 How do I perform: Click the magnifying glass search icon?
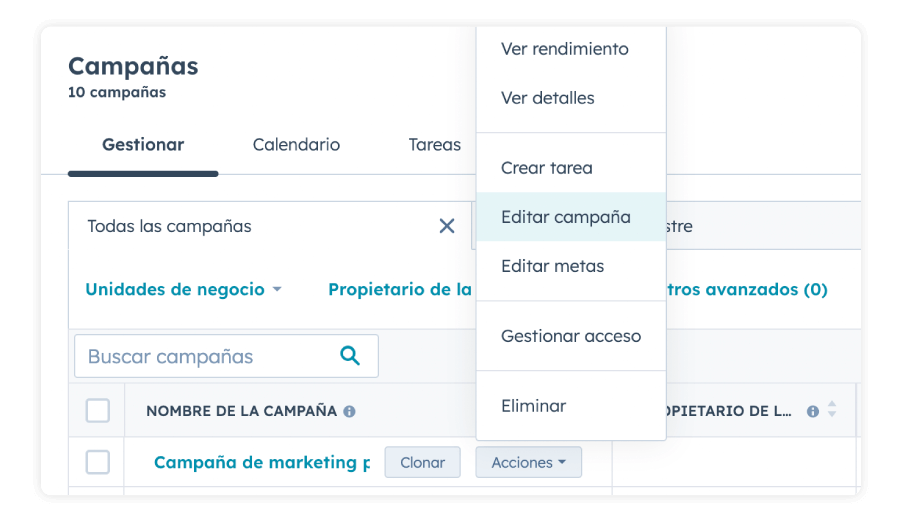349,356
